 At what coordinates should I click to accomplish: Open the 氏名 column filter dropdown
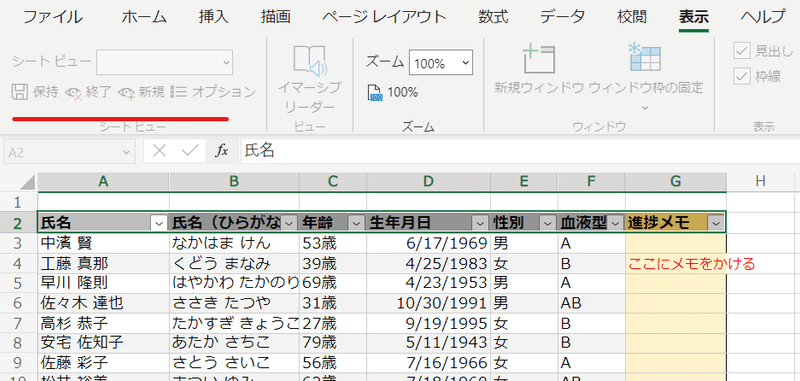point(159,223)
